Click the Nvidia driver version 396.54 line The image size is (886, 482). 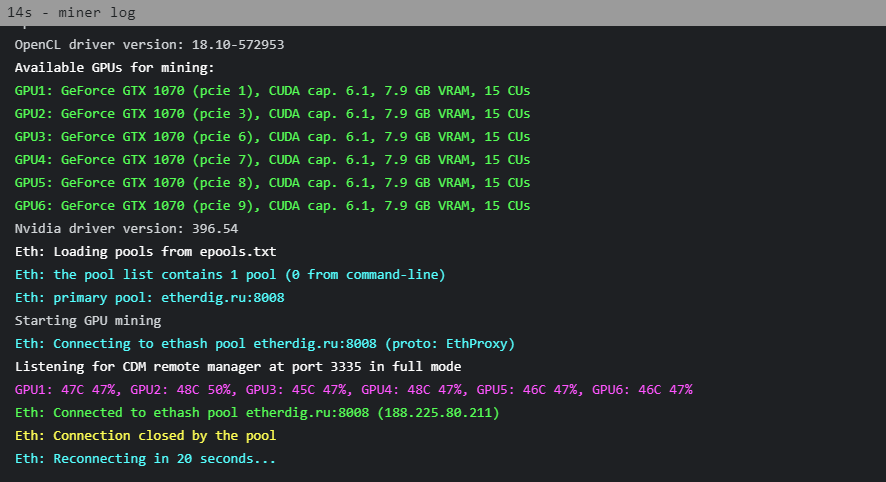click(x=127, y=229)
